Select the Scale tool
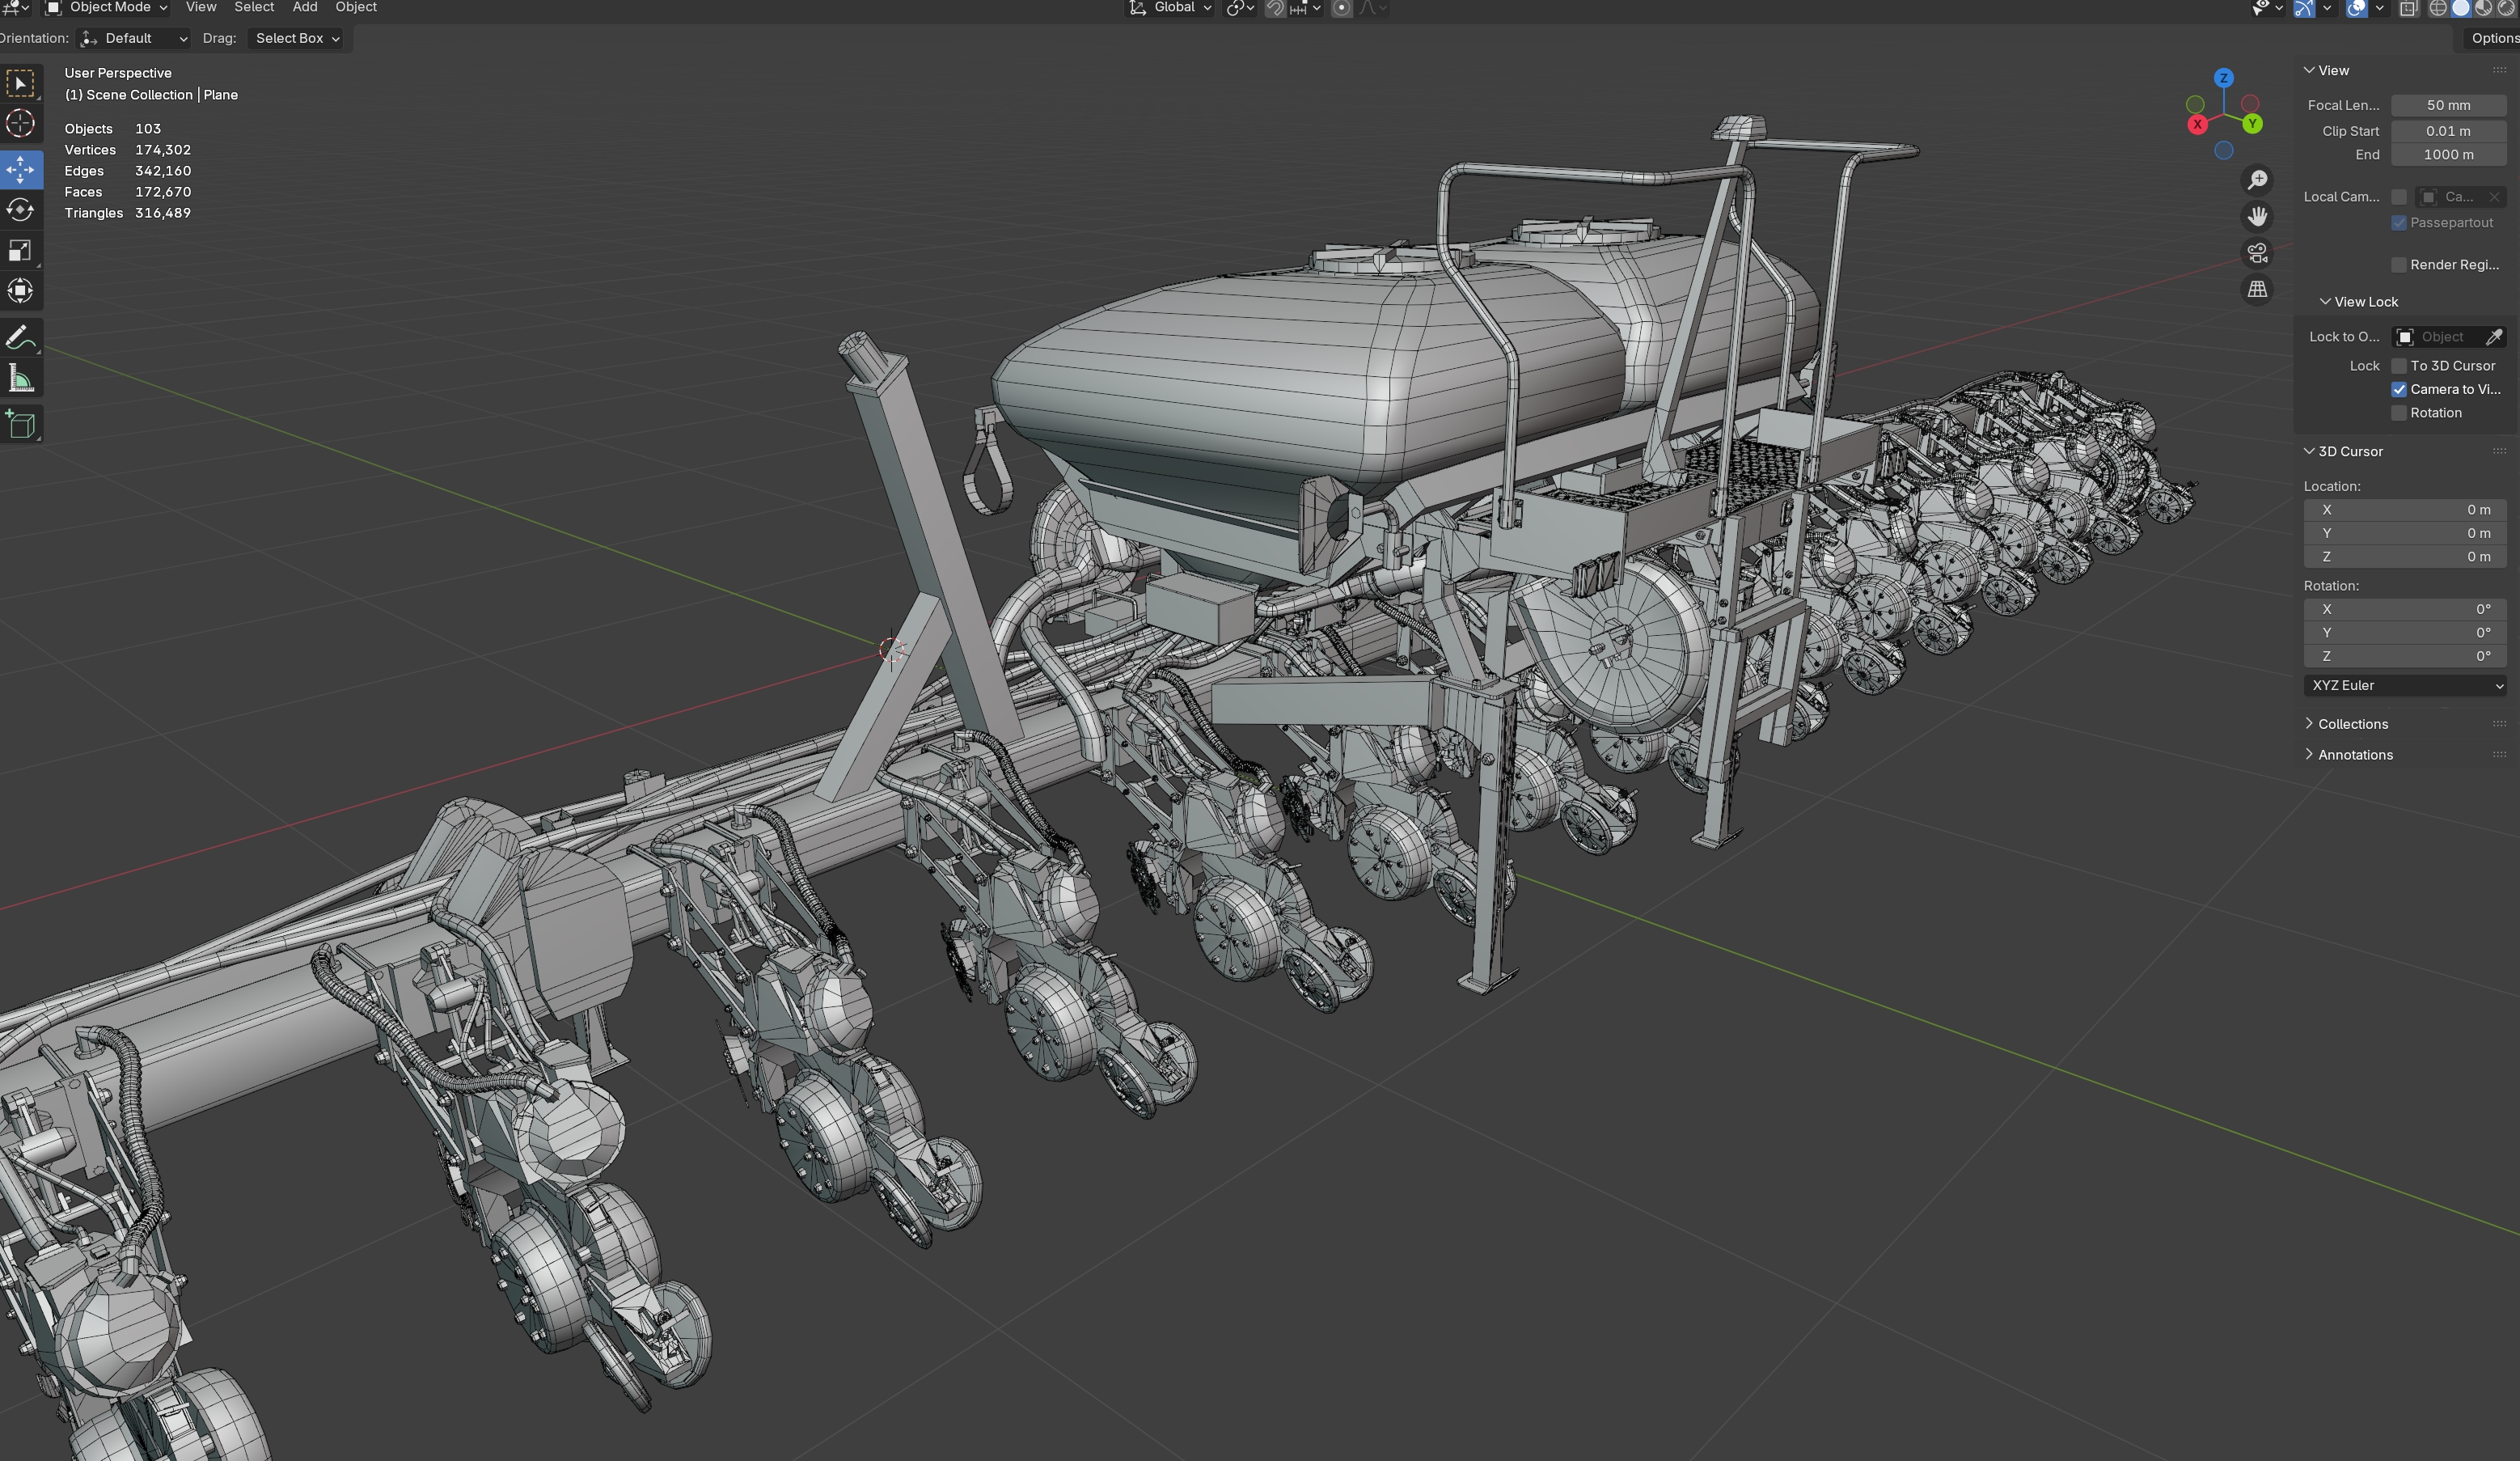 click(20, 251)
